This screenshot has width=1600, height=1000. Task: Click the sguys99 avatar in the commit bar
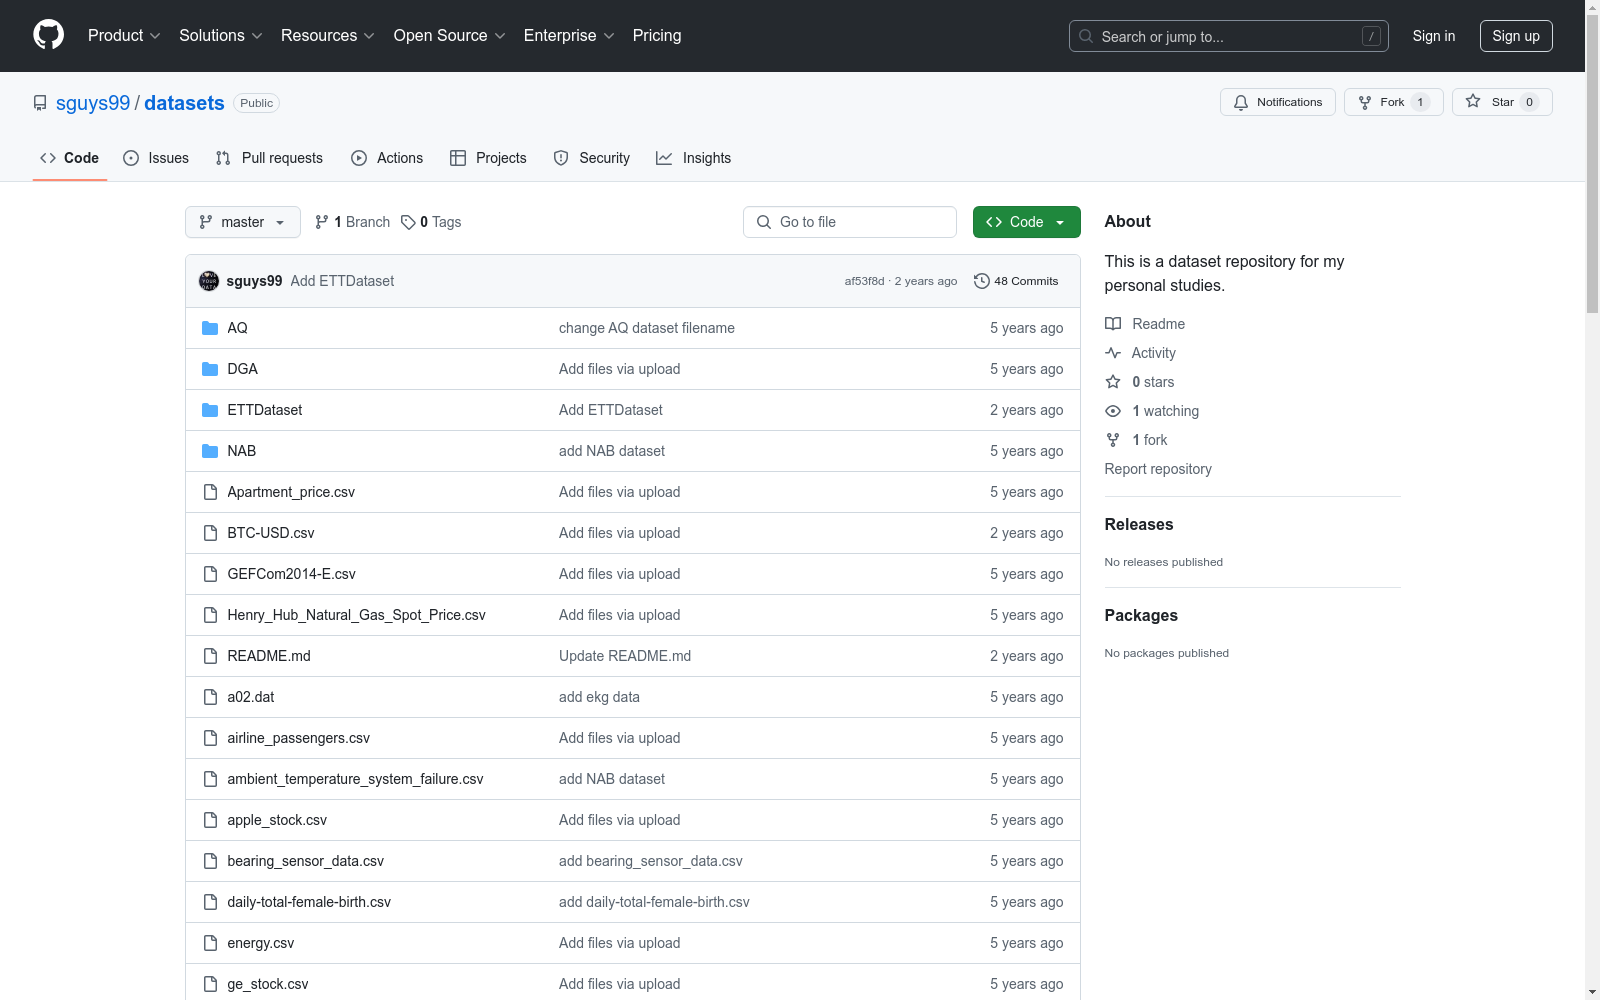[x=209, y=281]
